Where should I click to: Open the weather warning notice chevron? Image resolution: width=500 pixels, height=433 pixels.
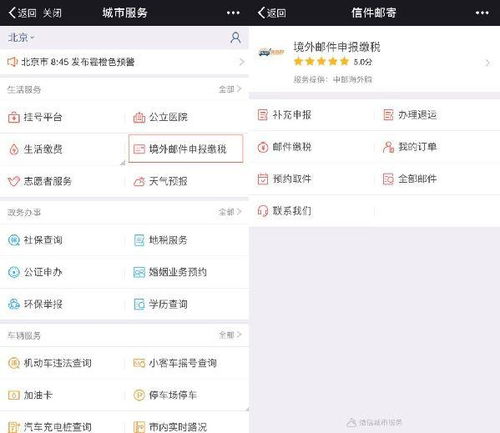pos(242,62)
